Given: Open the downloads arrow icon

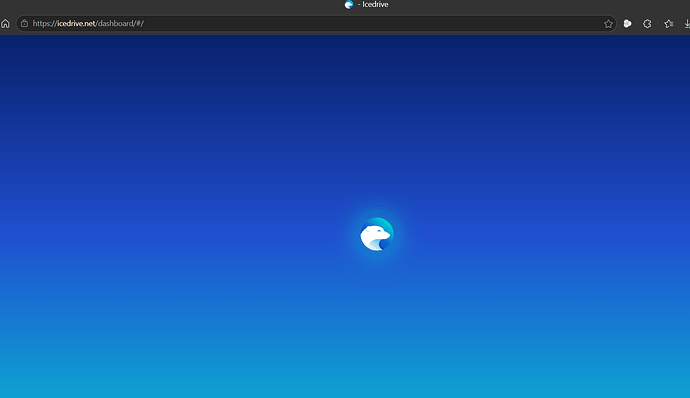Looking at the screenshot, I should pos(687,24).
